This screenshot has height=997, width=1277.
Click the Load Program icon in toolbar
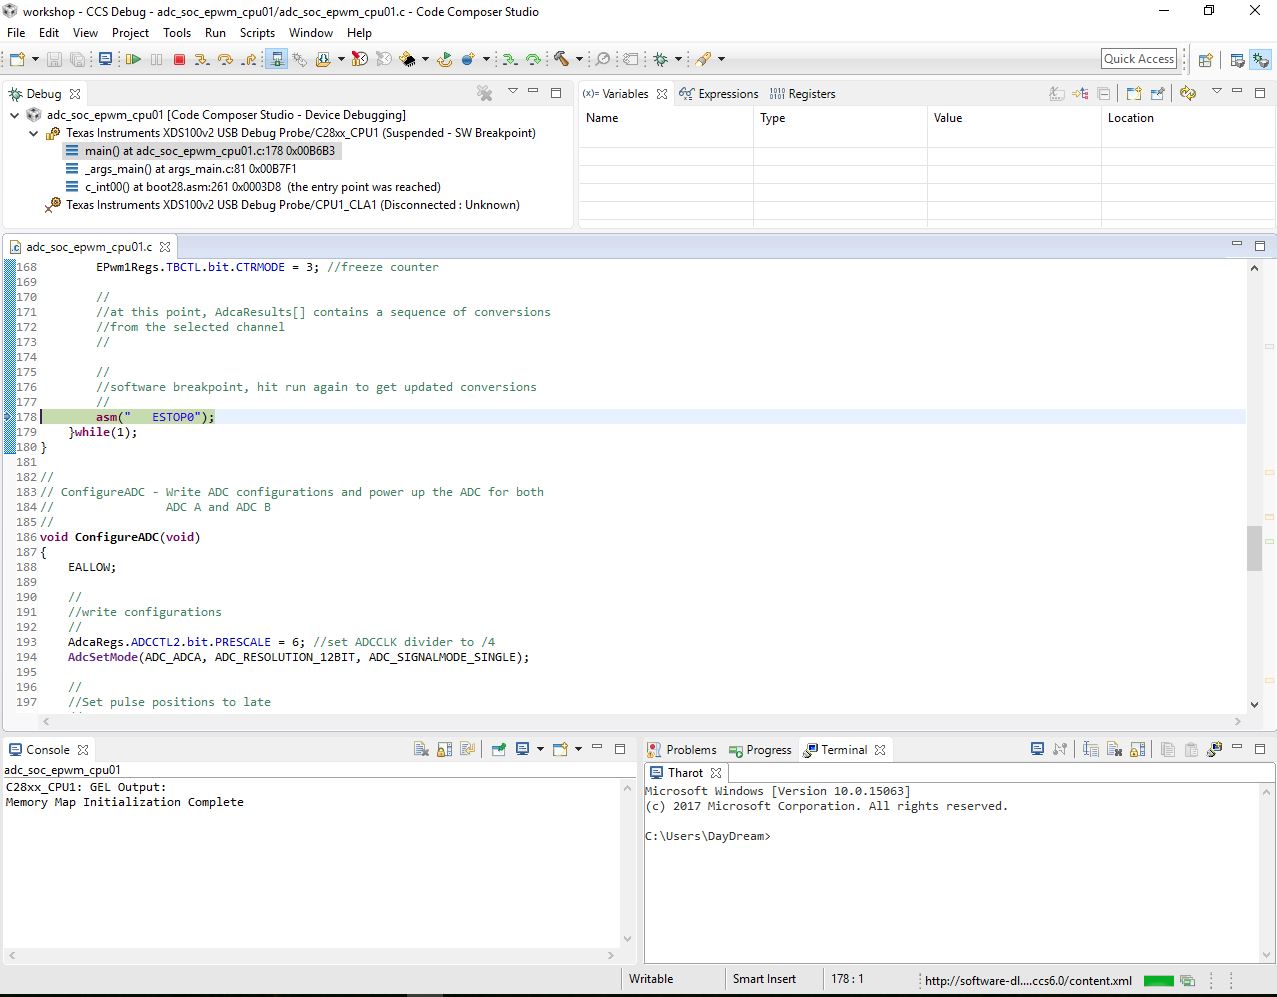click(322, 59)
